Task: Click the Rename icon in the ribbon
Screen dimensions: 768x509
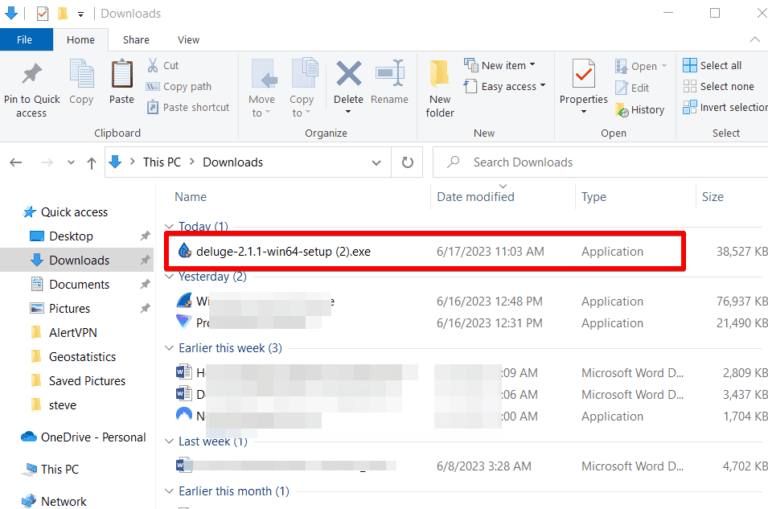Action: click(389, 75)
